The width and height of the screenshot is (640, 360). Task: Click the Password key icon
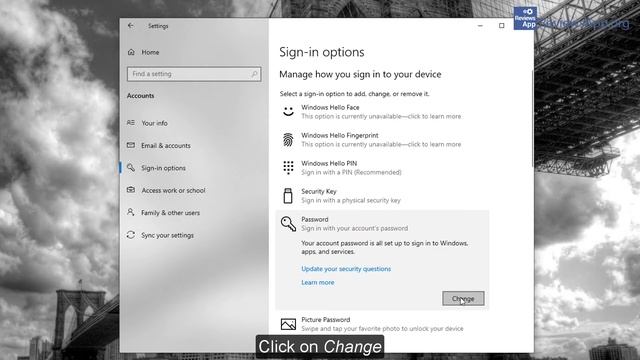click(x=288, y=224)
